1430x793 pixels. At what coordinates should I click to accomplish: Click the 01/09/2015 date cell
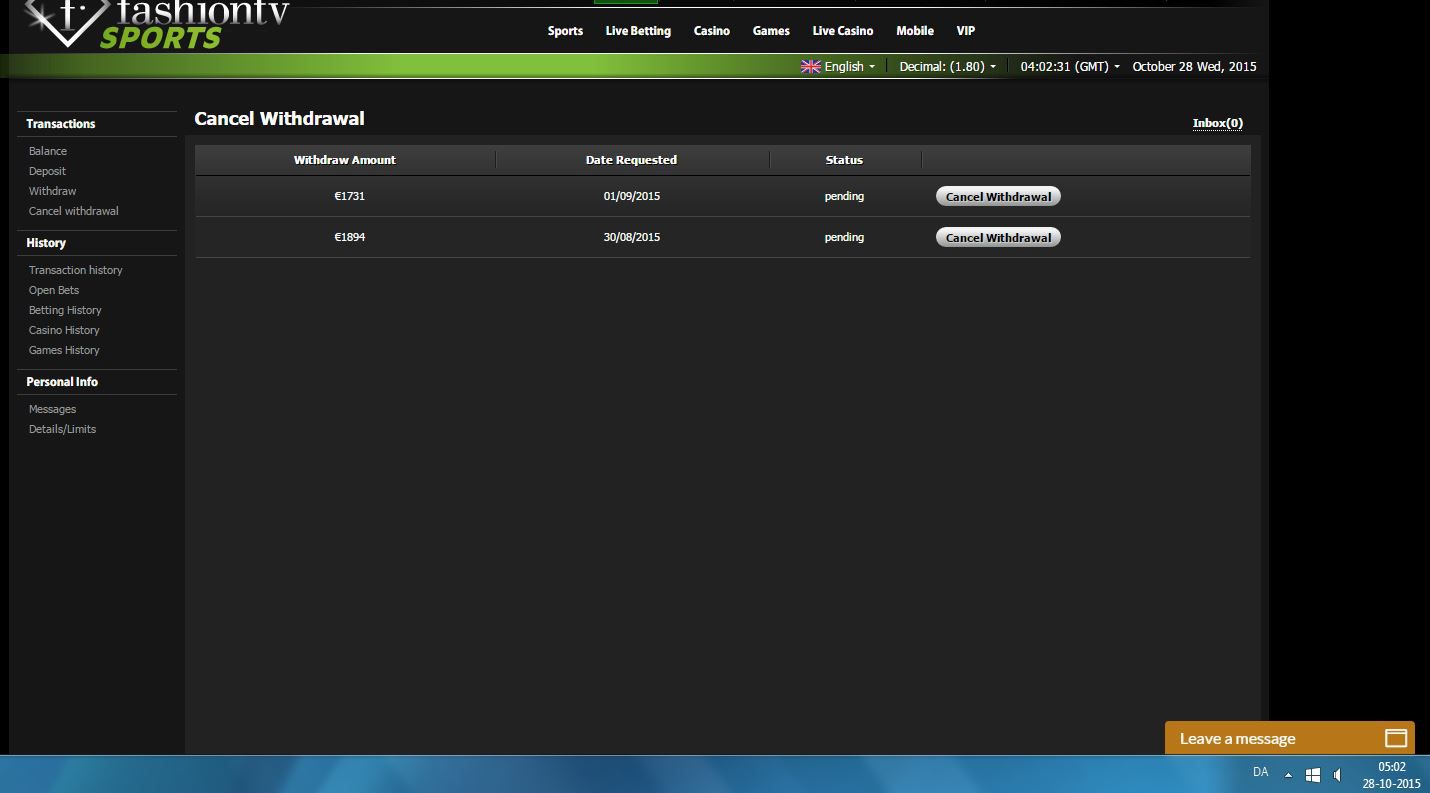632,196
